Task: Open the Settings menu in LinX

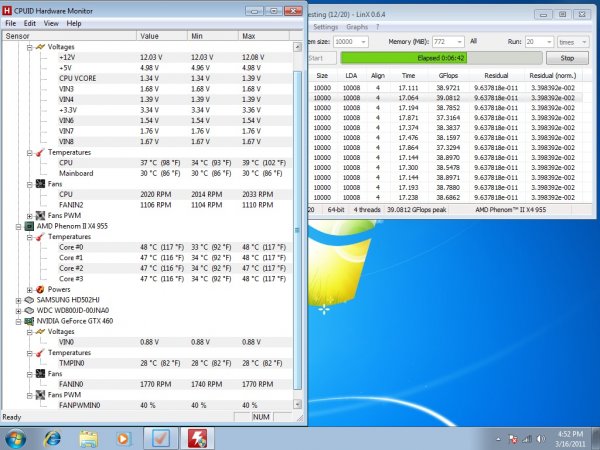Action: [x=326, y=27]
